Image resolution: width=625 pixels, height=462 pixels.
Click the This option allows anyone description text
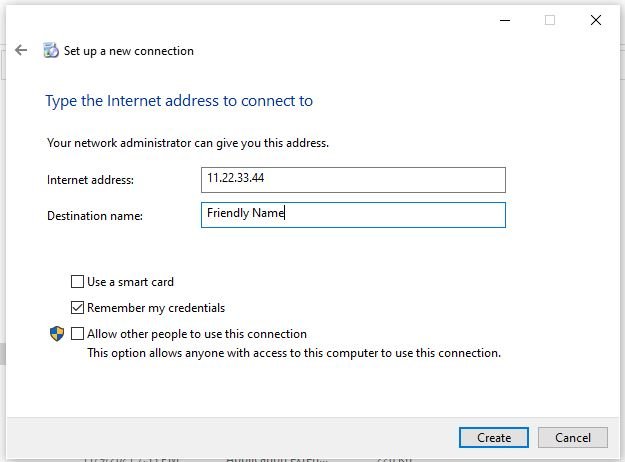(293, 353)
